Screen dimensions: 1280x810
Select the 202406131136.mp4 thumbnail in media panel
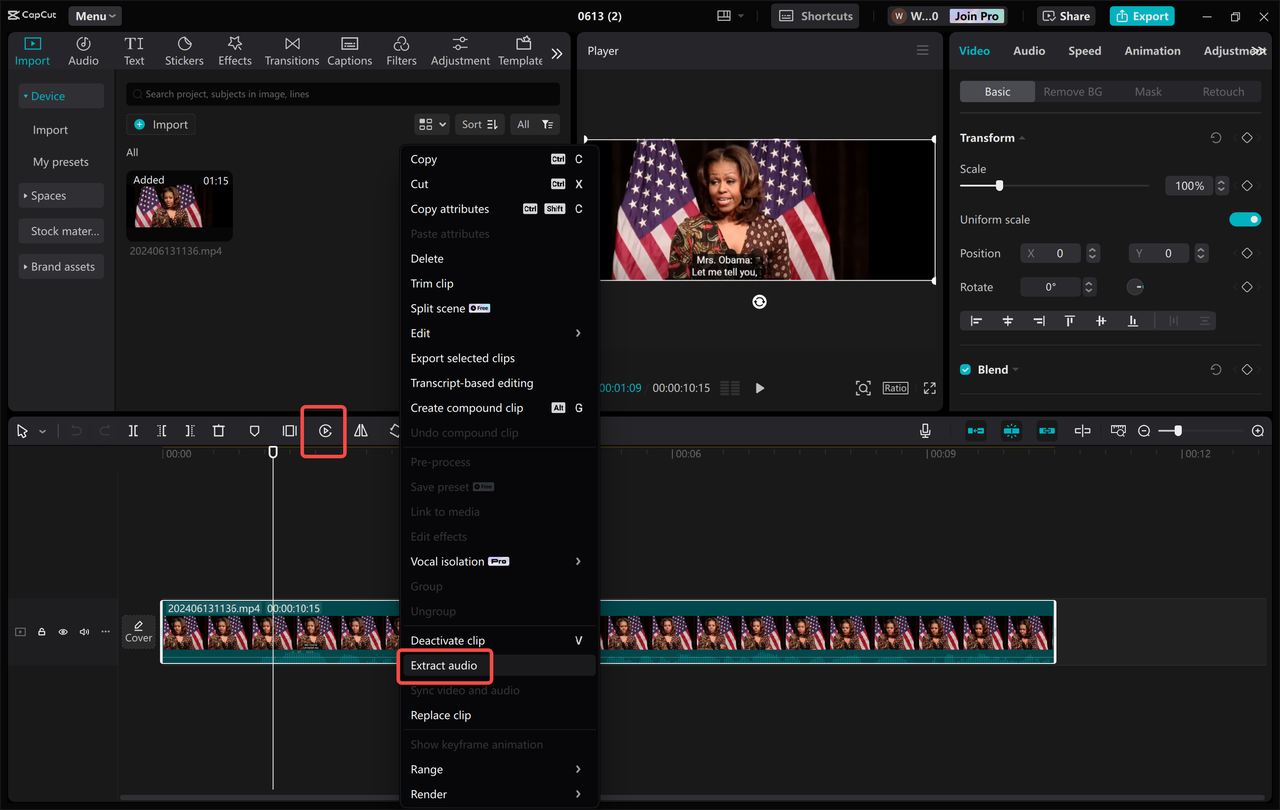[x=180, y=207]
